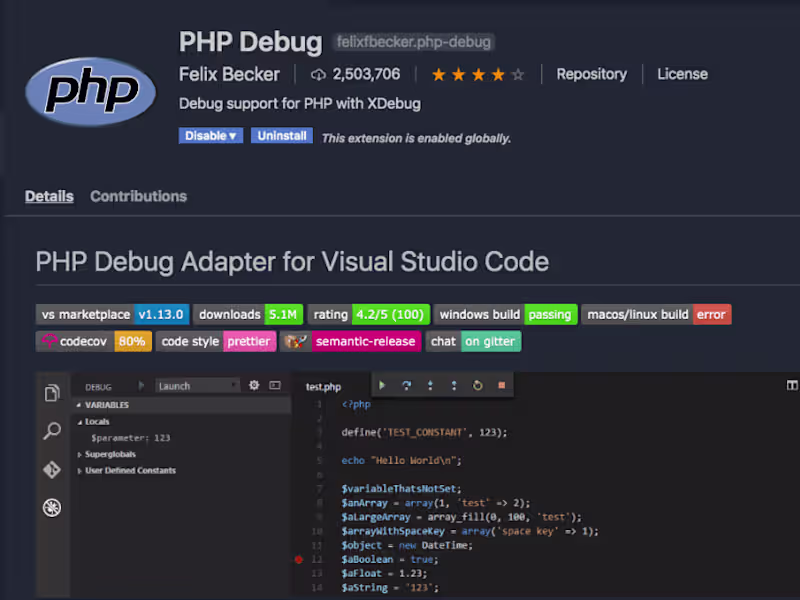Open the debug configuration gear icon

(x=253, y=384)
